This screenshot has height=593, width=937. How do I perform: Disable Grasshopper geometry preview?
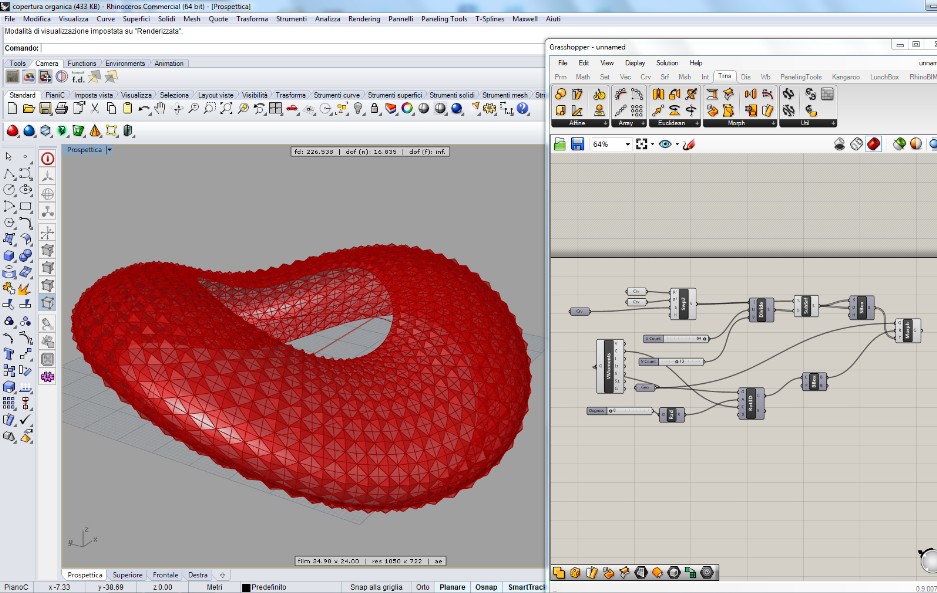(840, 144)
